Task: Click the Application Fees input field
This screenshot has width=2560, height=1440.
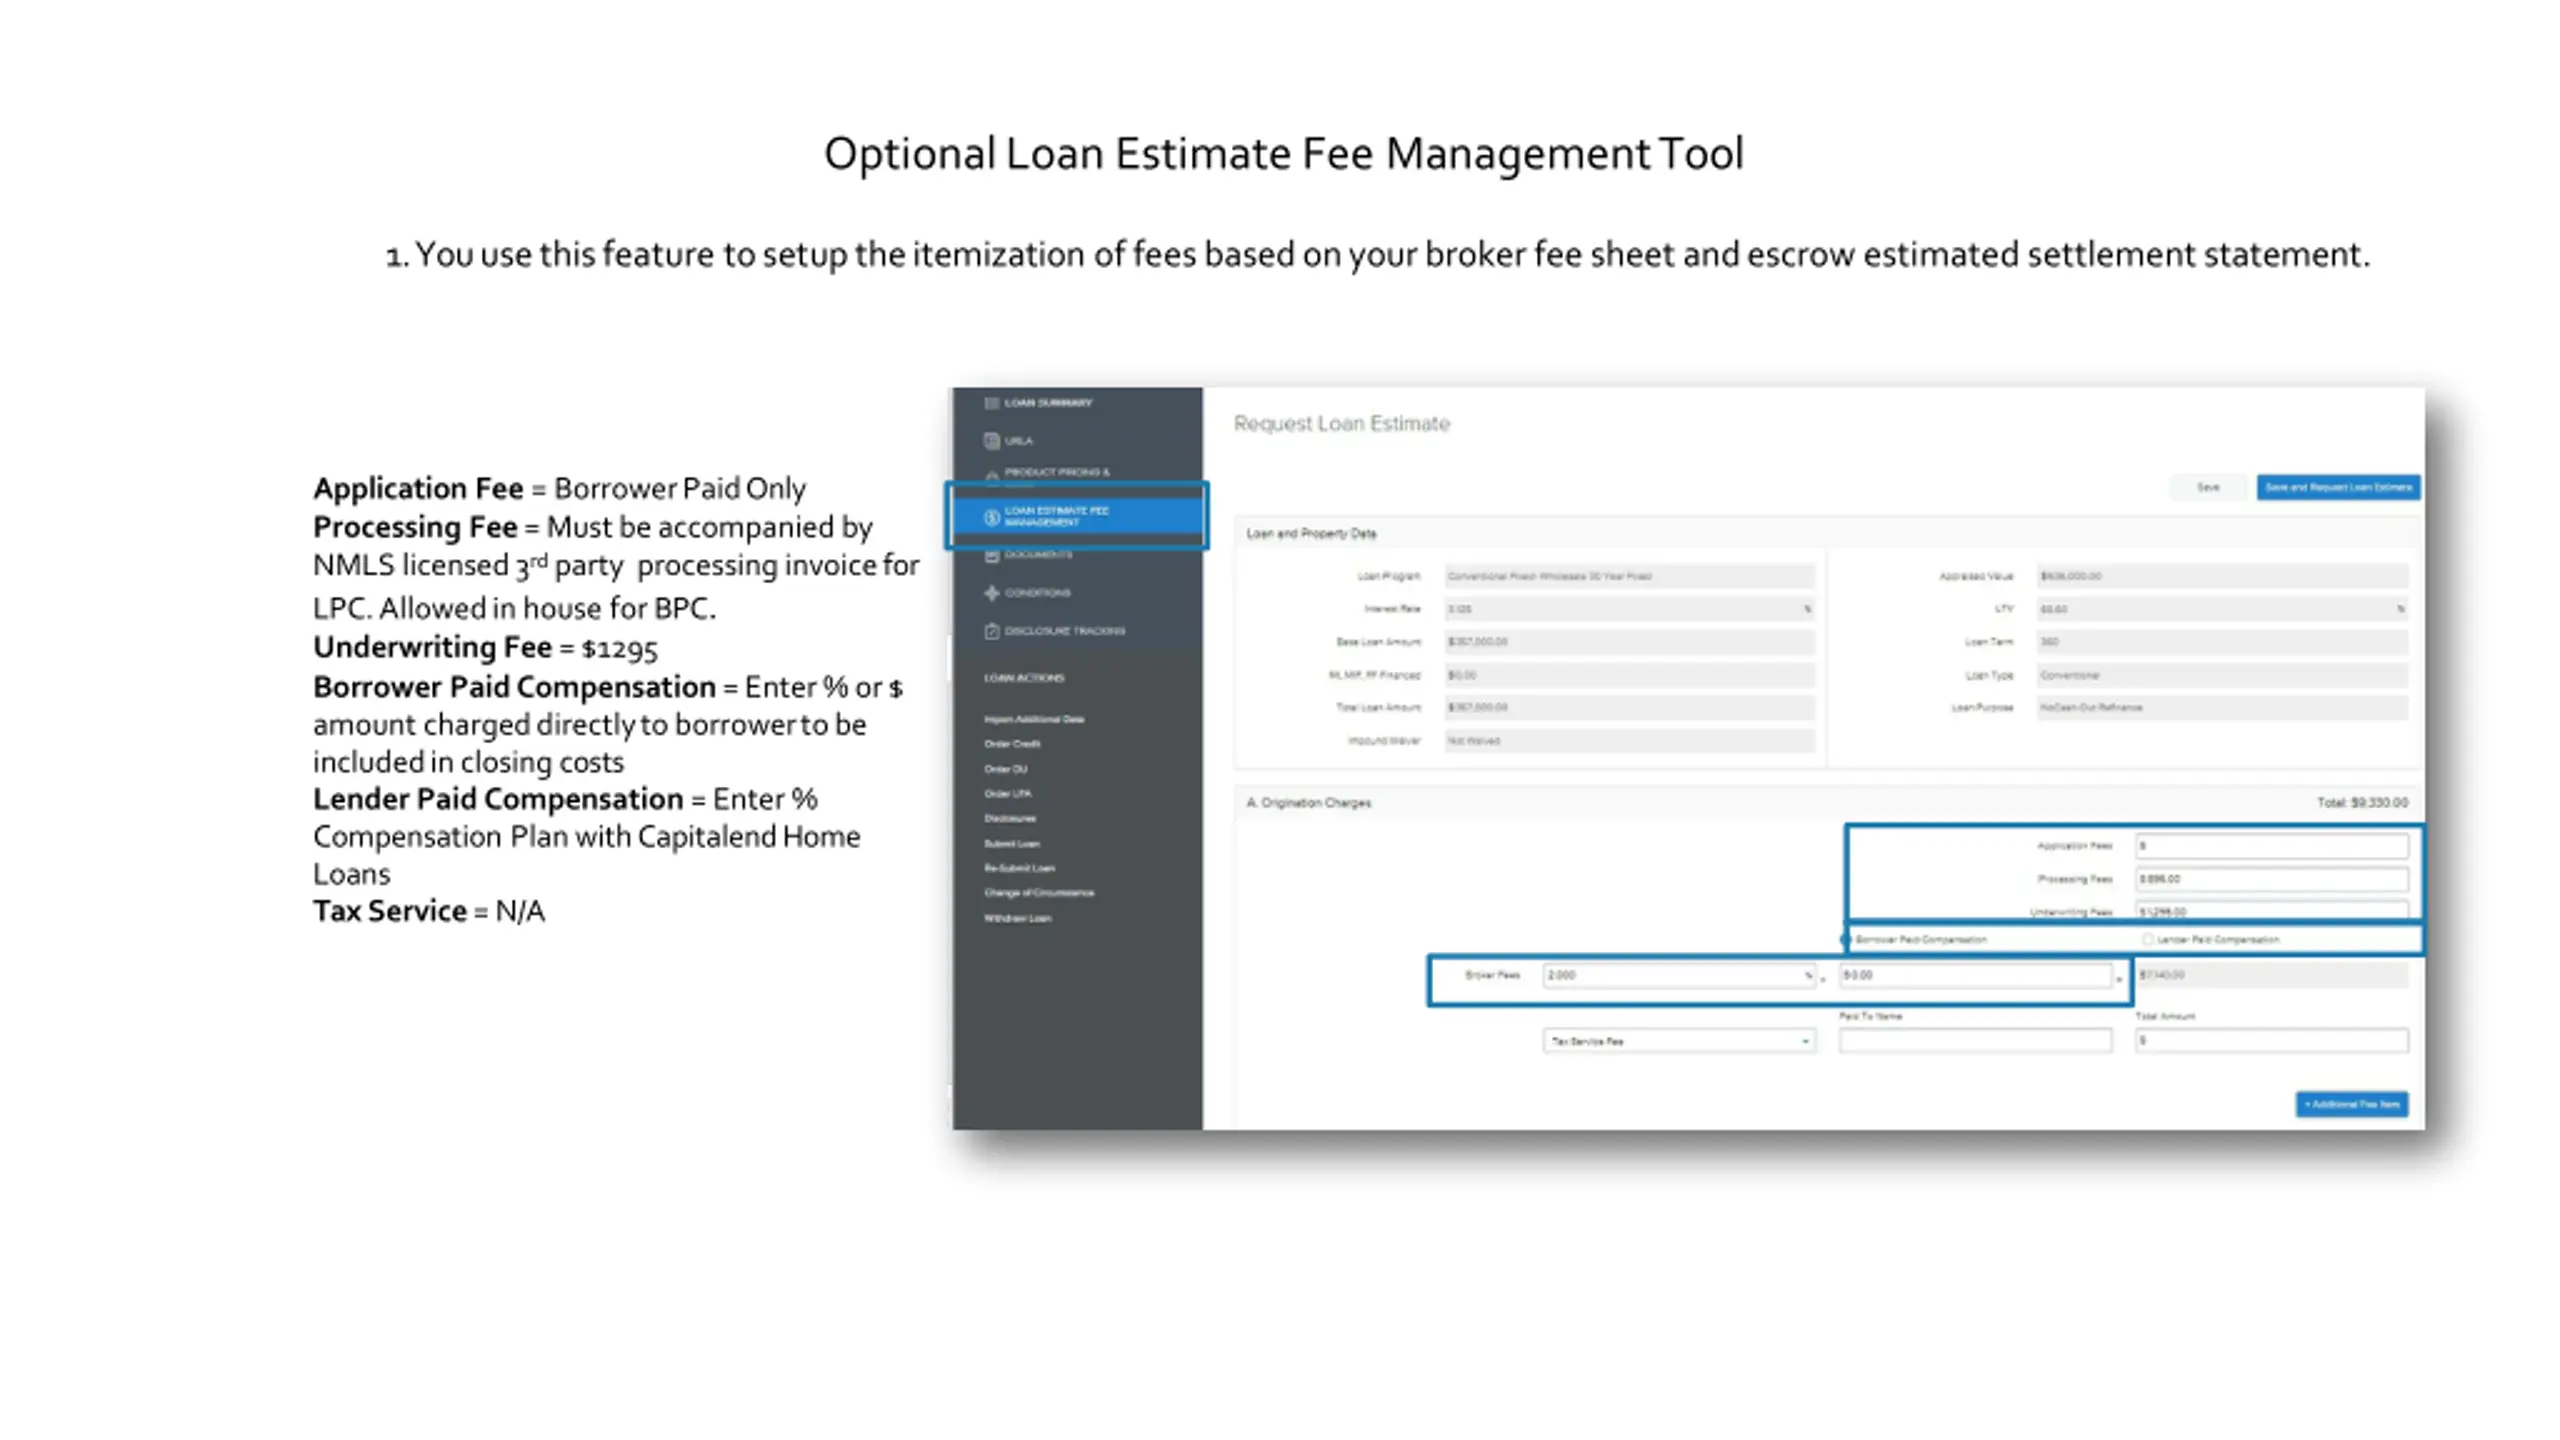Action: click(x=2271, y=846)
